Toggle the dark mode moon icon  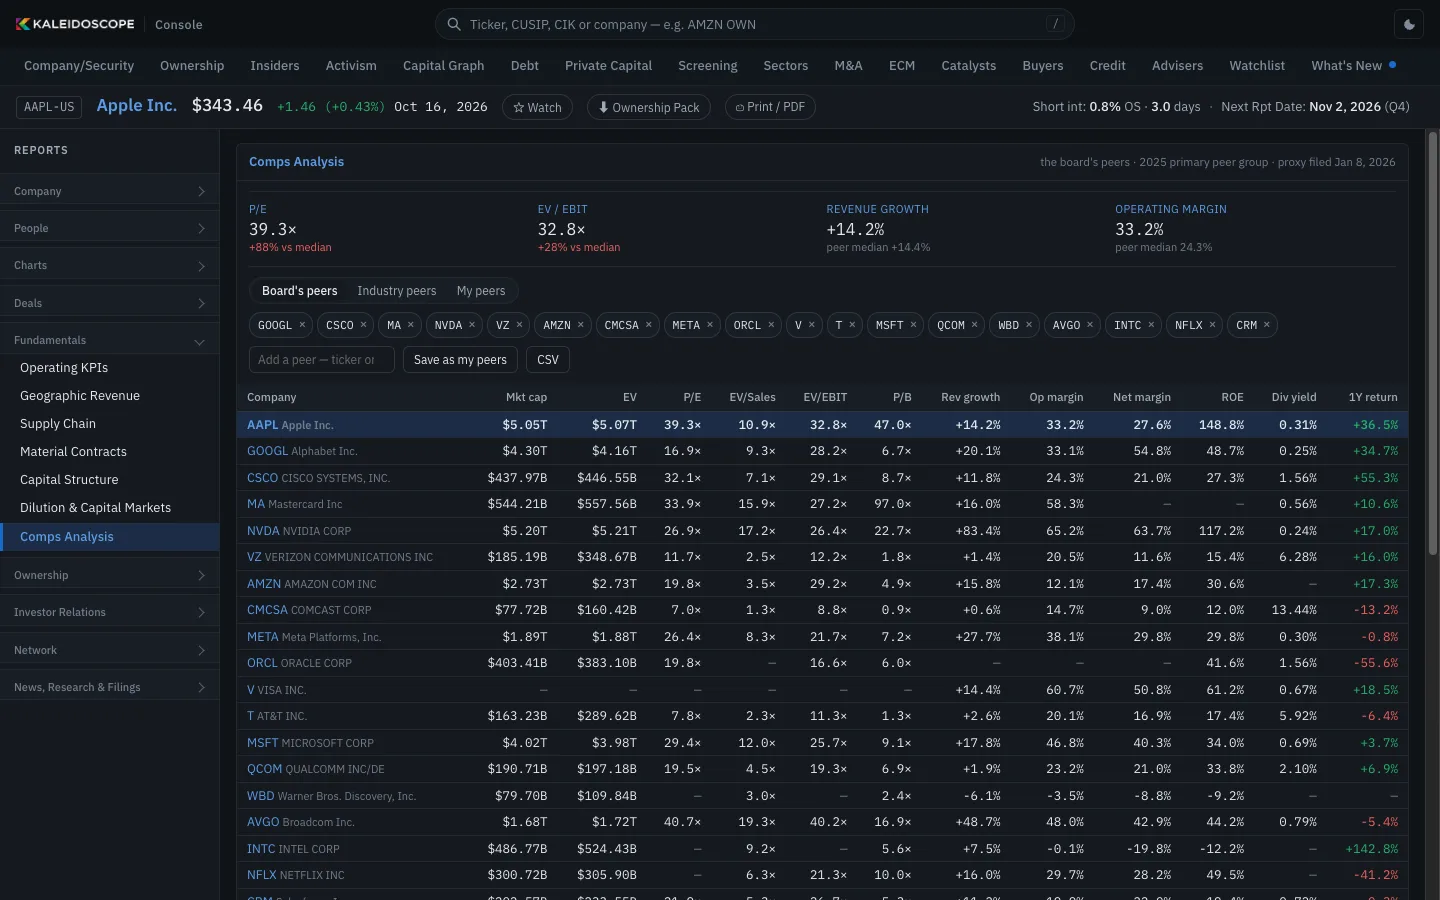(x=1410, y=25)
